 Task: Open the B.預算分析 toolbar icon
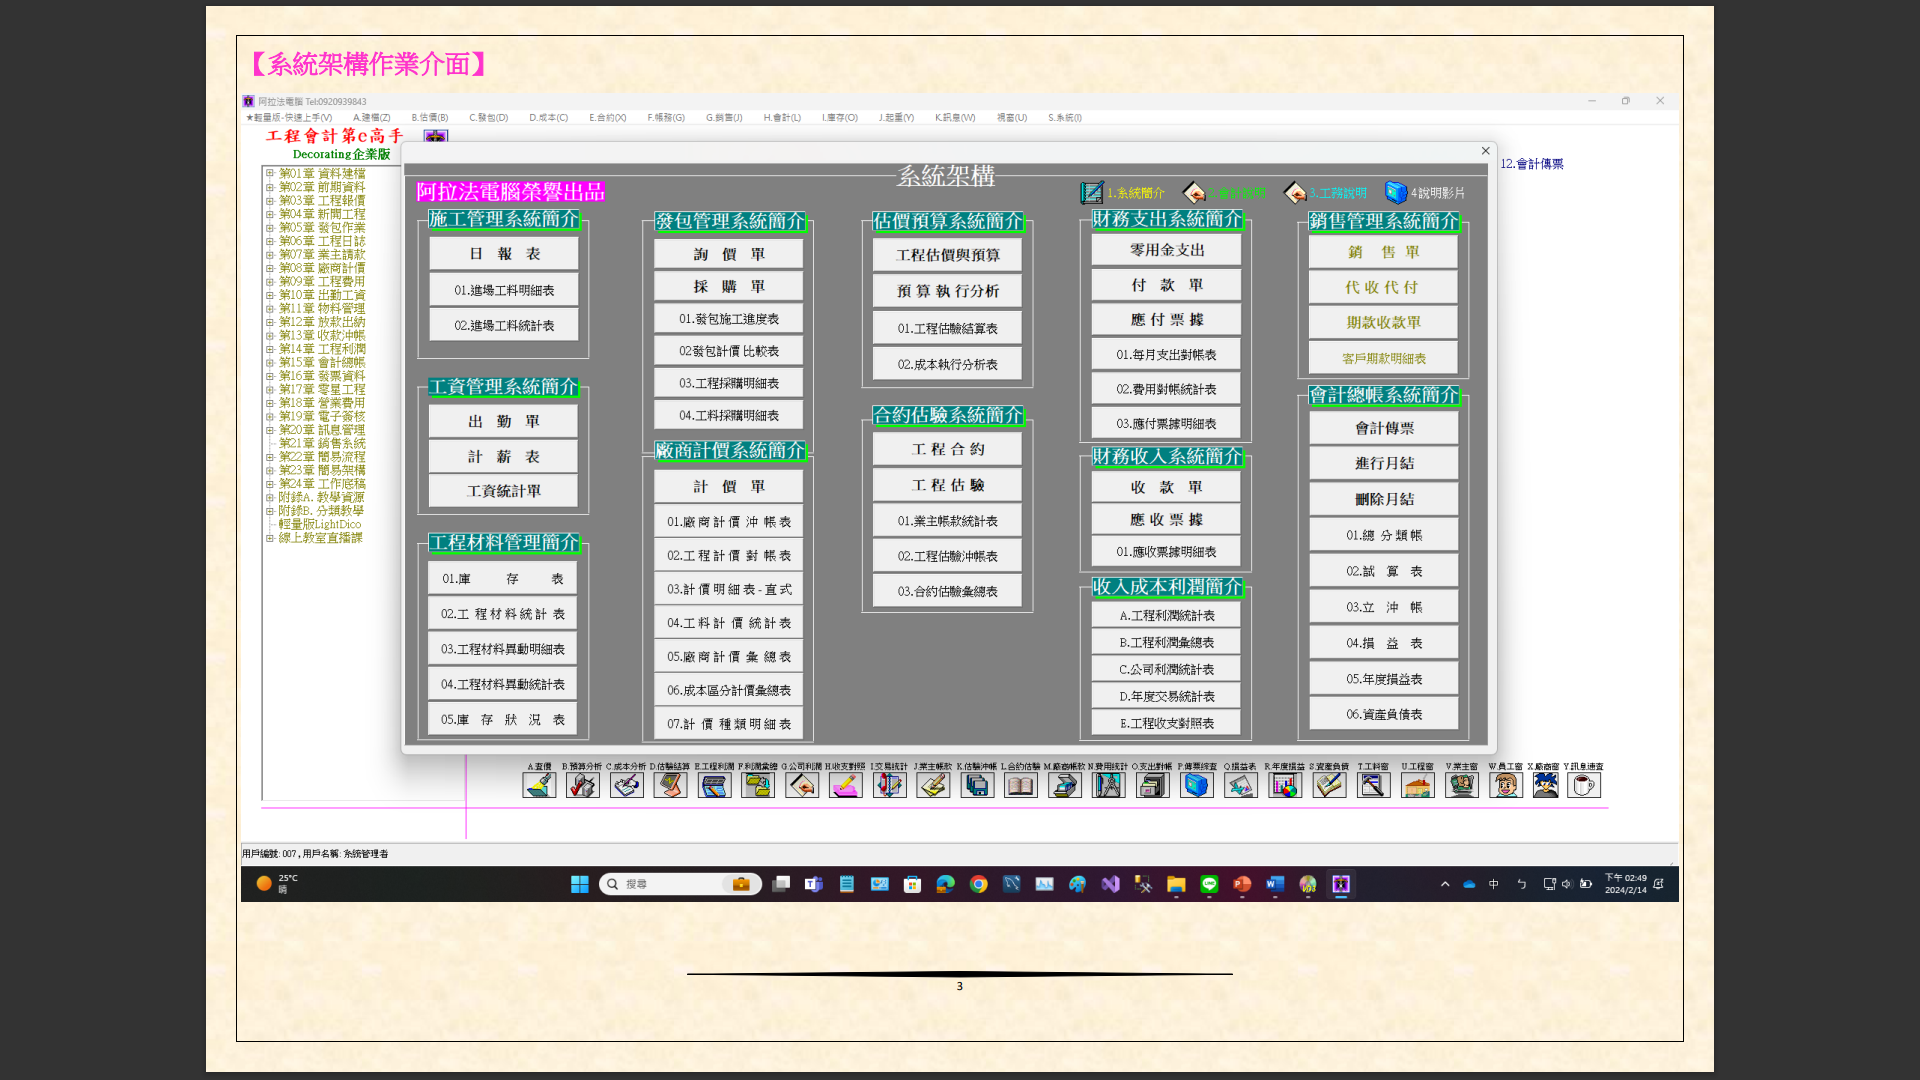pyautogui.click(x=583, y=785)
